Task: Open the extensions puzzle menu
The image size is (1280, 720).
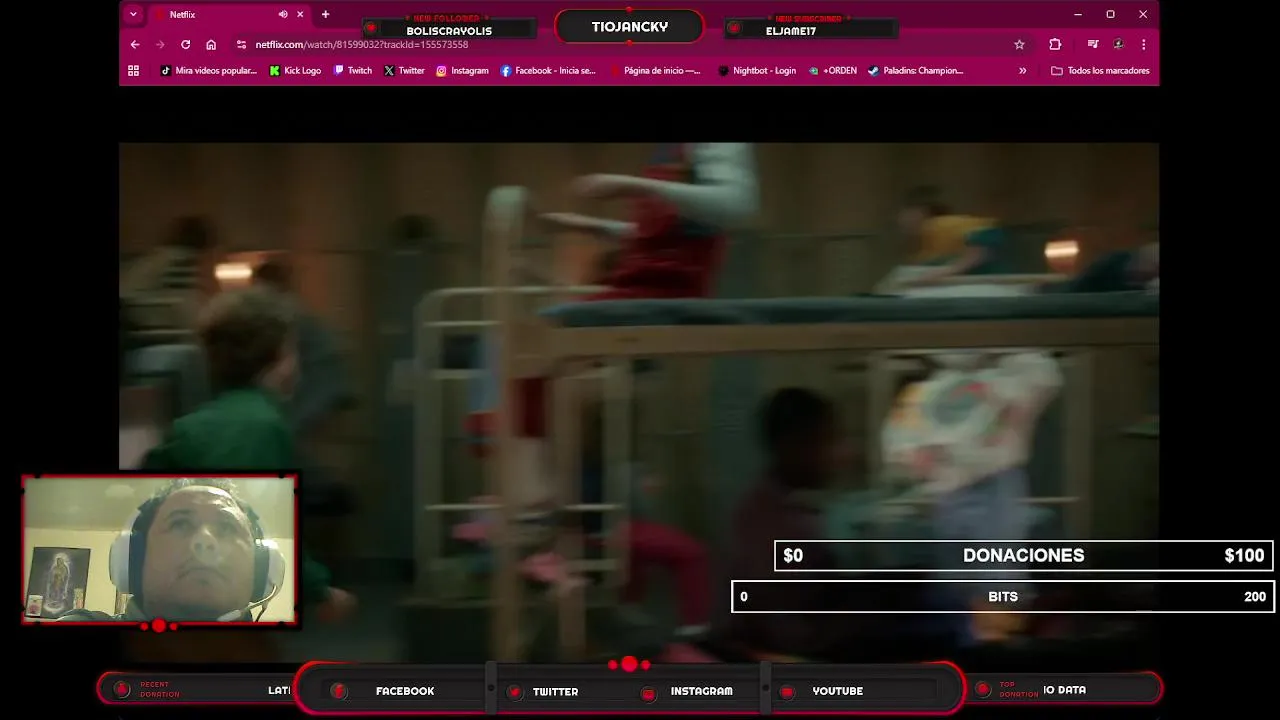Action: (1055, 44)
